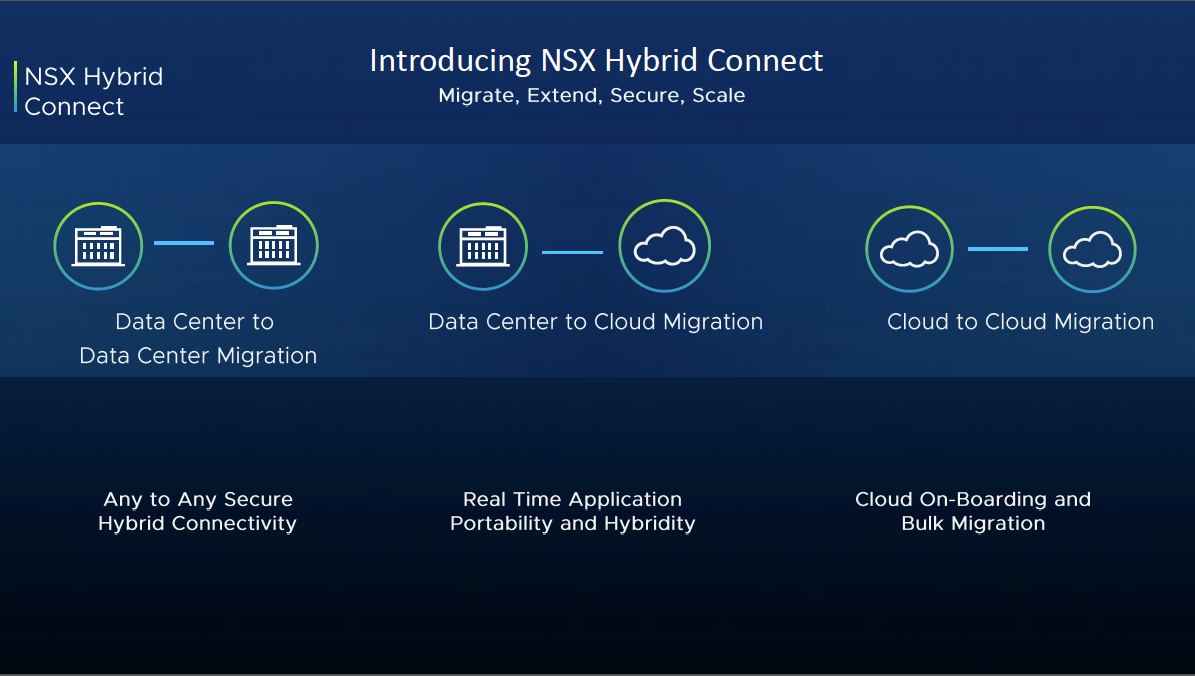Screen dimensions: 1195x676
Task: Click the 'Data Center to Data Center Migration' caption
Action: 197,338
